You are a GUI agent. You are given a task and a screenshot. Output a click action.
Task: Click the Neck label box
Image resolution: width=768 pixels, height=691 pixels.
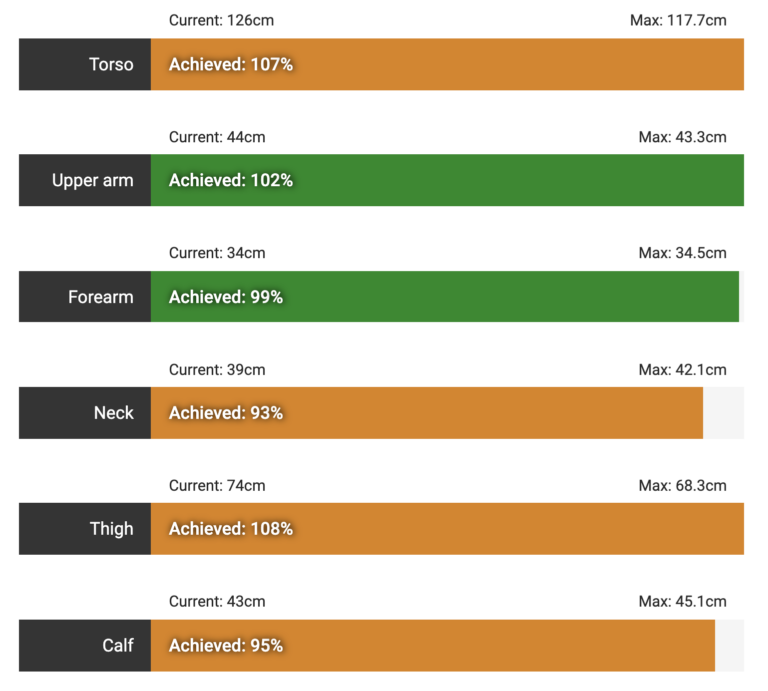point(85,413)
